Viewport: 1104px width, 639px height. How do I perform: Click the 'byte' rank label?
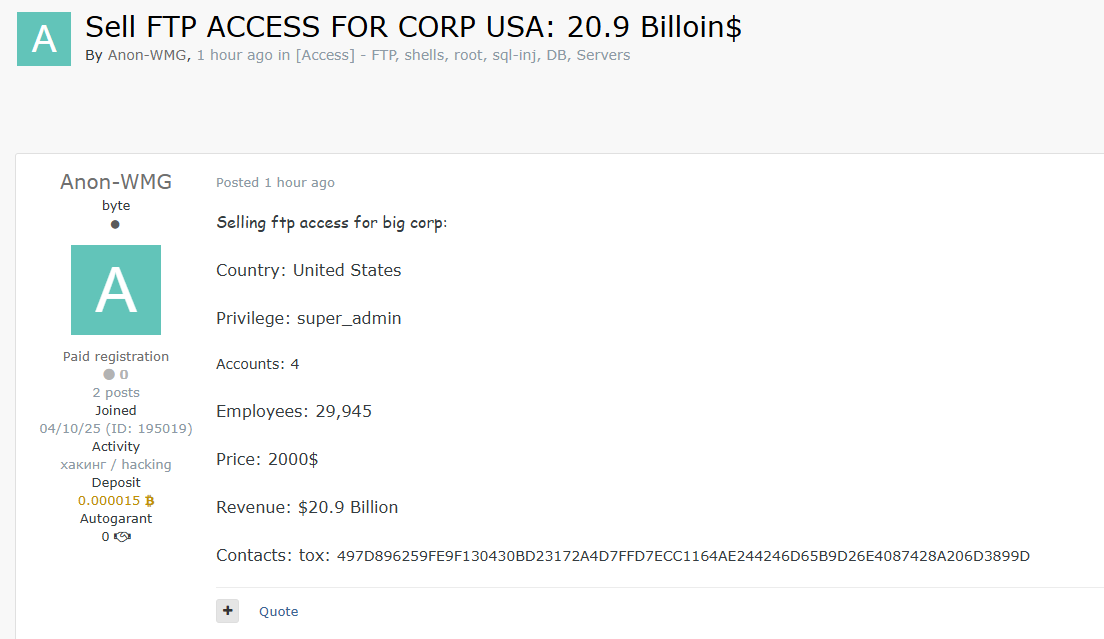tap(116, 205)
